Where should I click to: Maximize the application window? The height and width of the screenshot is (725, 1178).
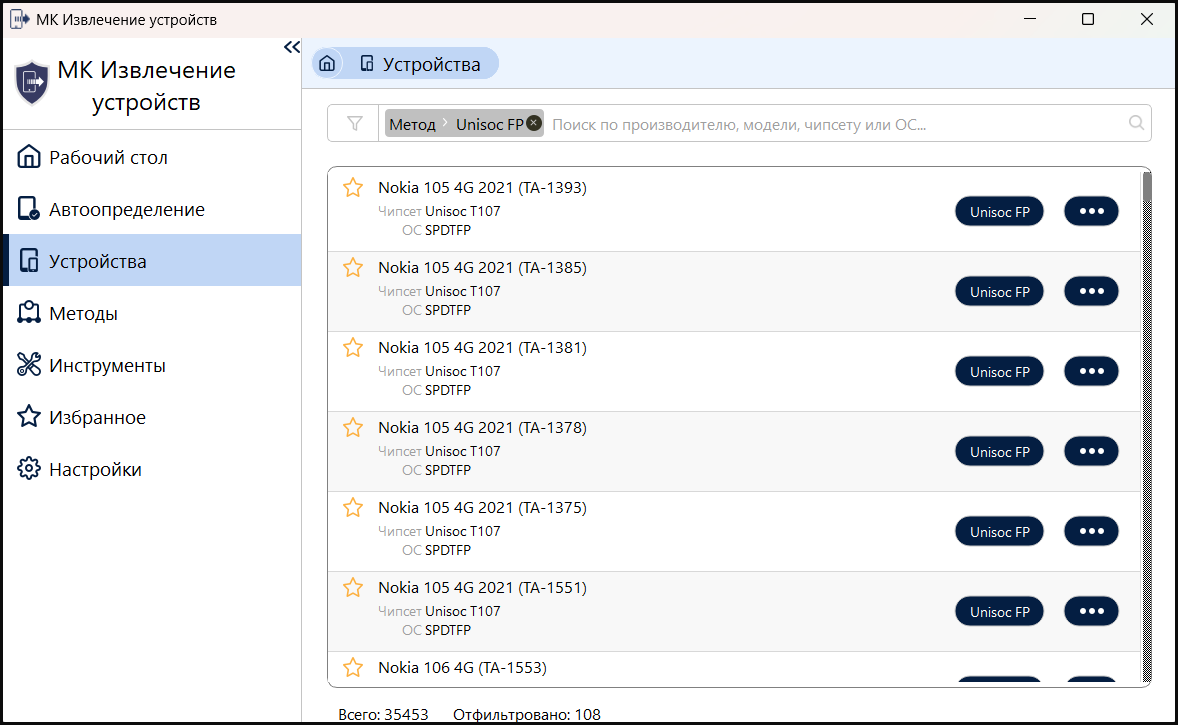(1088, 19)
